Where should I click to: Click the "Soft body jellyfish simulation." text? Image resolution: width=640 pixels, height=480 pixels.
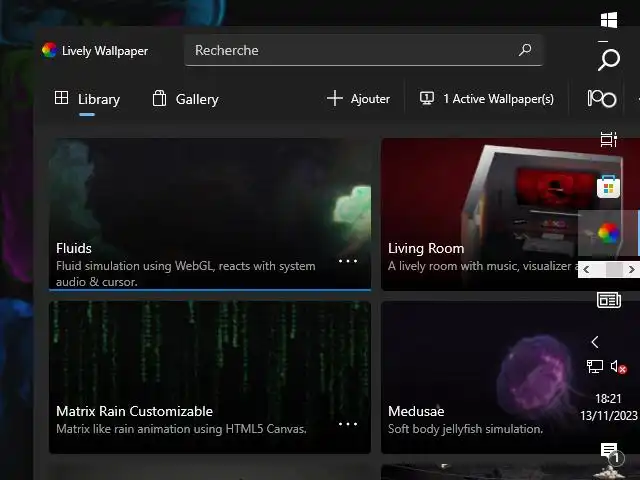pos(465,429)
